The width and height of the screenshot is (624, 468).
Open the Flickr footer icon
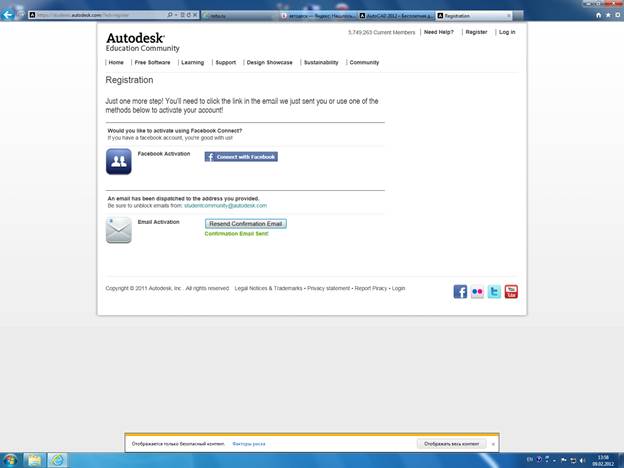coord(477,292)
